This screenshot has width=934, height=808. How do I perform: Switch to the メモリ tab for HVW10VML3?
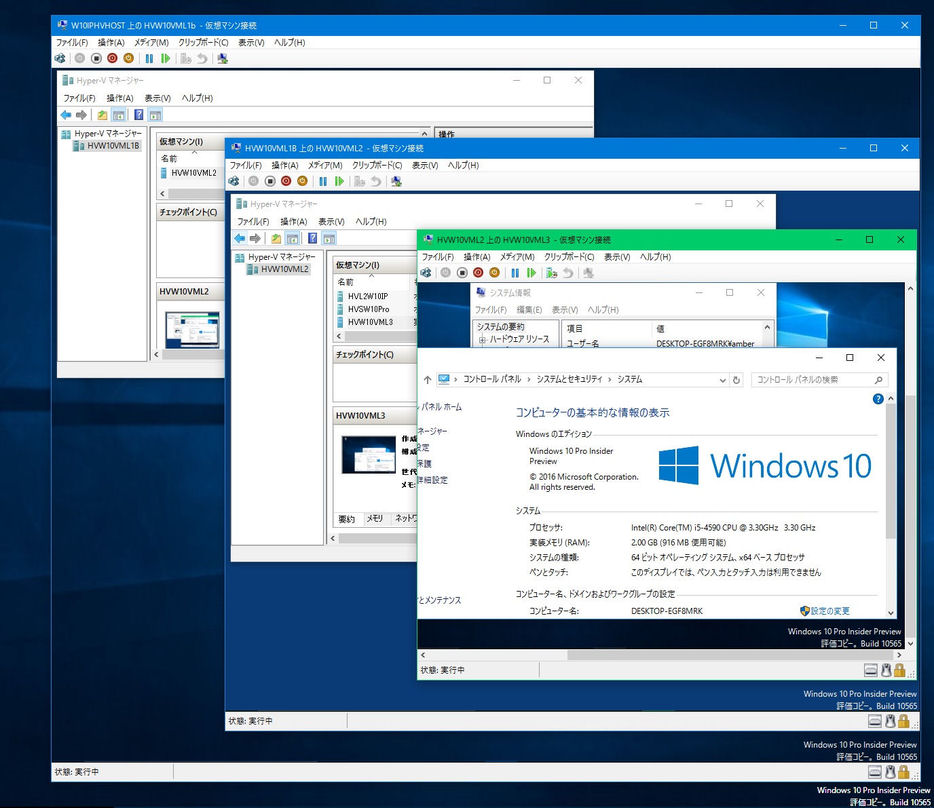[375, 519]
